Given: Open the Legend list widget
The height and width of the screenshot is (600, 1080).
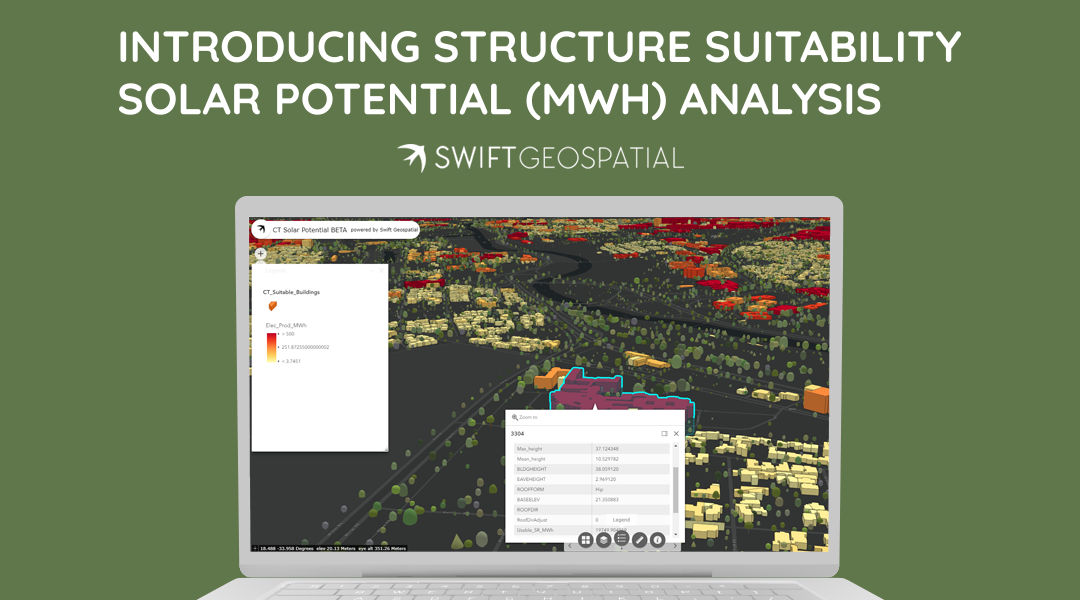Looking at the screenshot, I should tap(621, 539).
